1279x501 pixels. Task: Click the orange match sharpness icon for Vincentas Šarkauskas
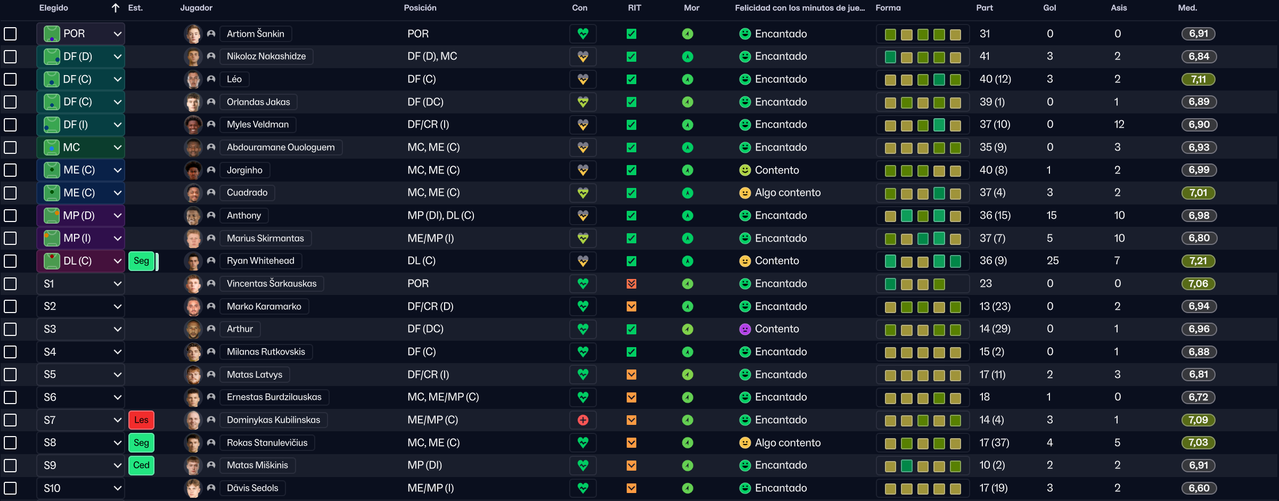[631, 284]
